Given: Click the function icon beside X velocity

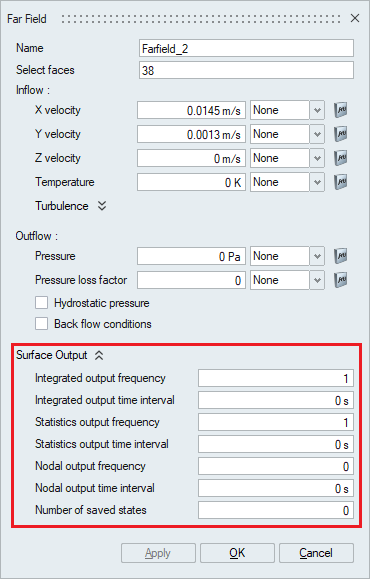Looking at the screenshot, I should coord(340,110).
